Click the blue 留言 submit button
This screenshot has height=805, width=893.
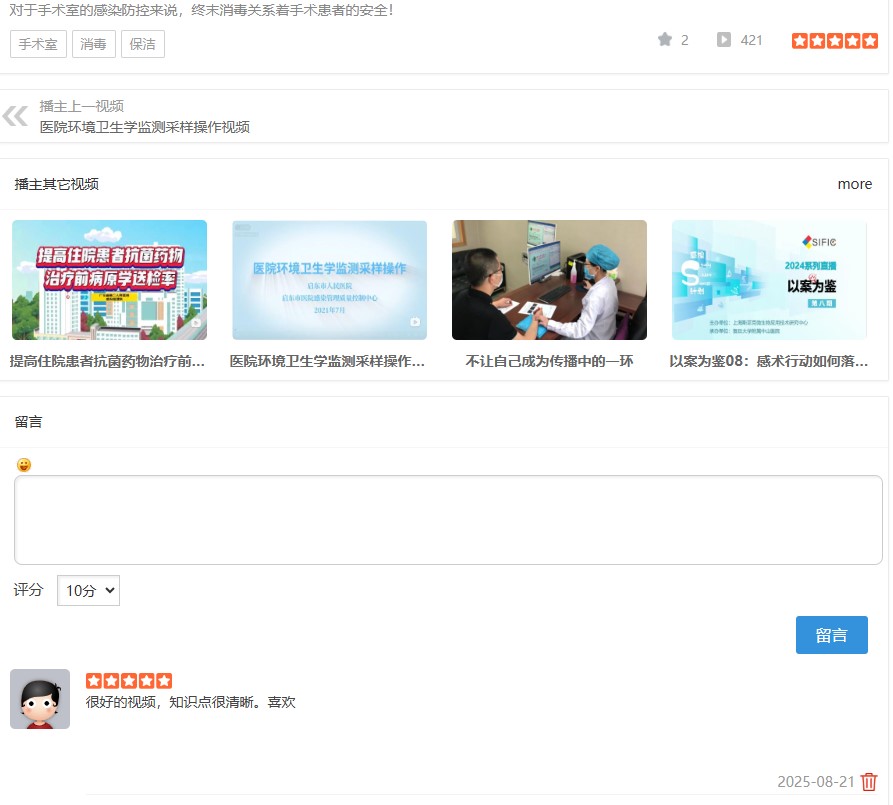[832, 635]
